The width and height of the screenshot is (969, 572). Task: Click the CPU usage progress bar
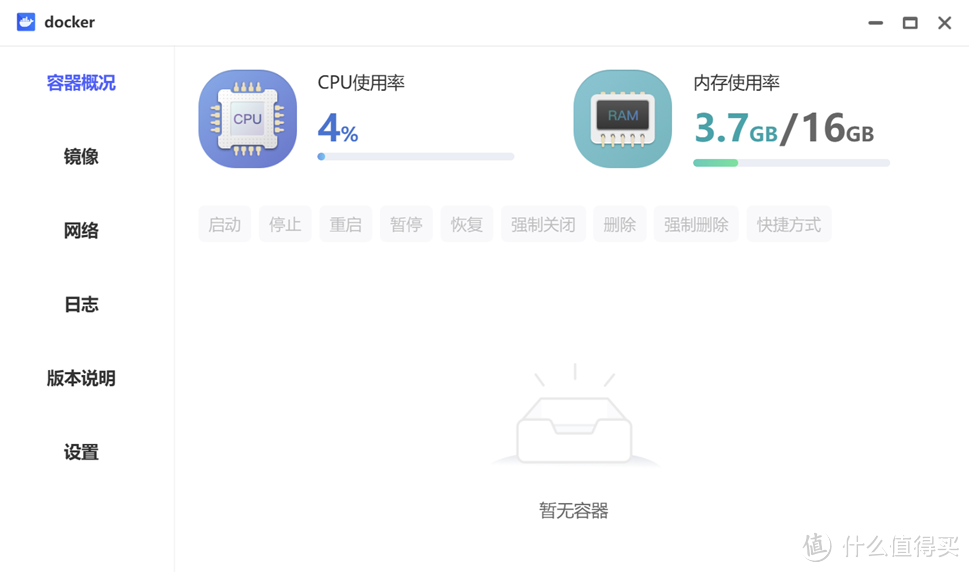(416, 157)
